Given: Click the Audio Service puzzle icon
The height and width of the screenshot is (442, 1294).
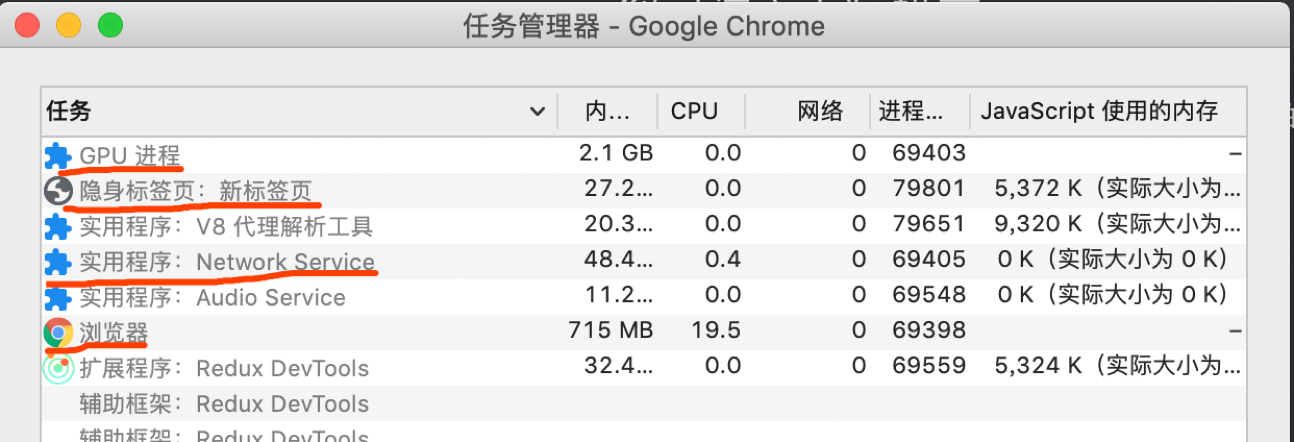Looking at the screenshot, I should [58, 298].
